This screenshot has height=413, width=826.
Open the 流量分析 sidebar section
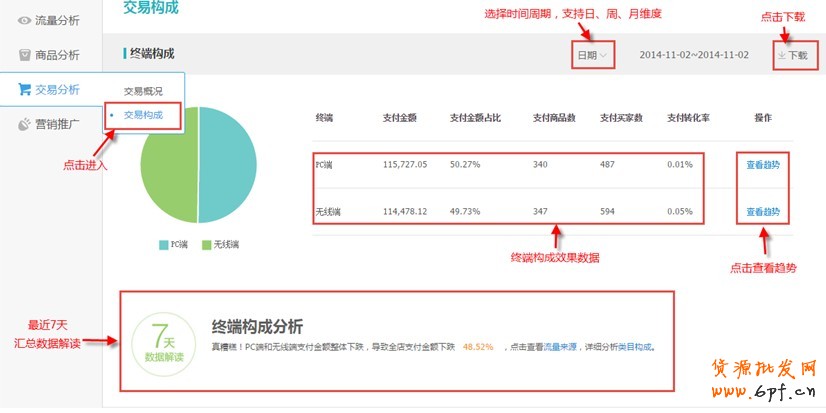coord(57,20)
